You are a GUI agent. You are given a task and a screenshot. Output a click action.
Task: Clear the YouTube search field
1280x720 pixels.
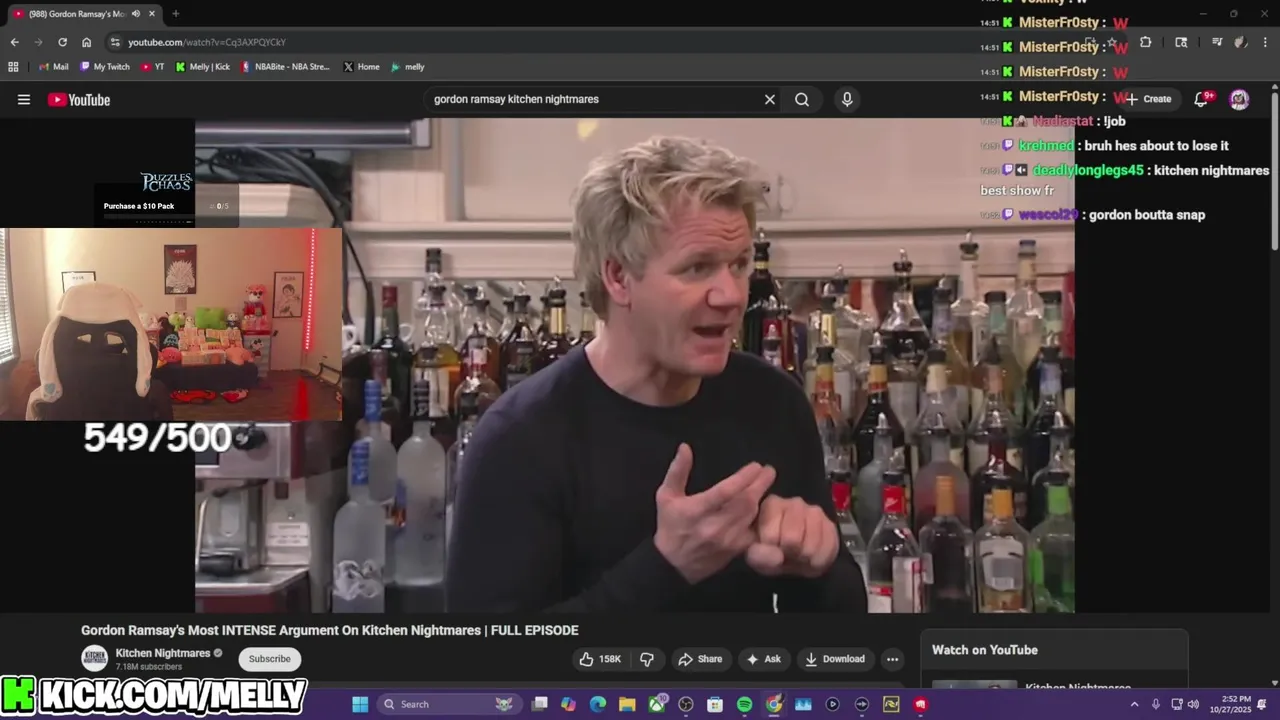tap(770, 99)
